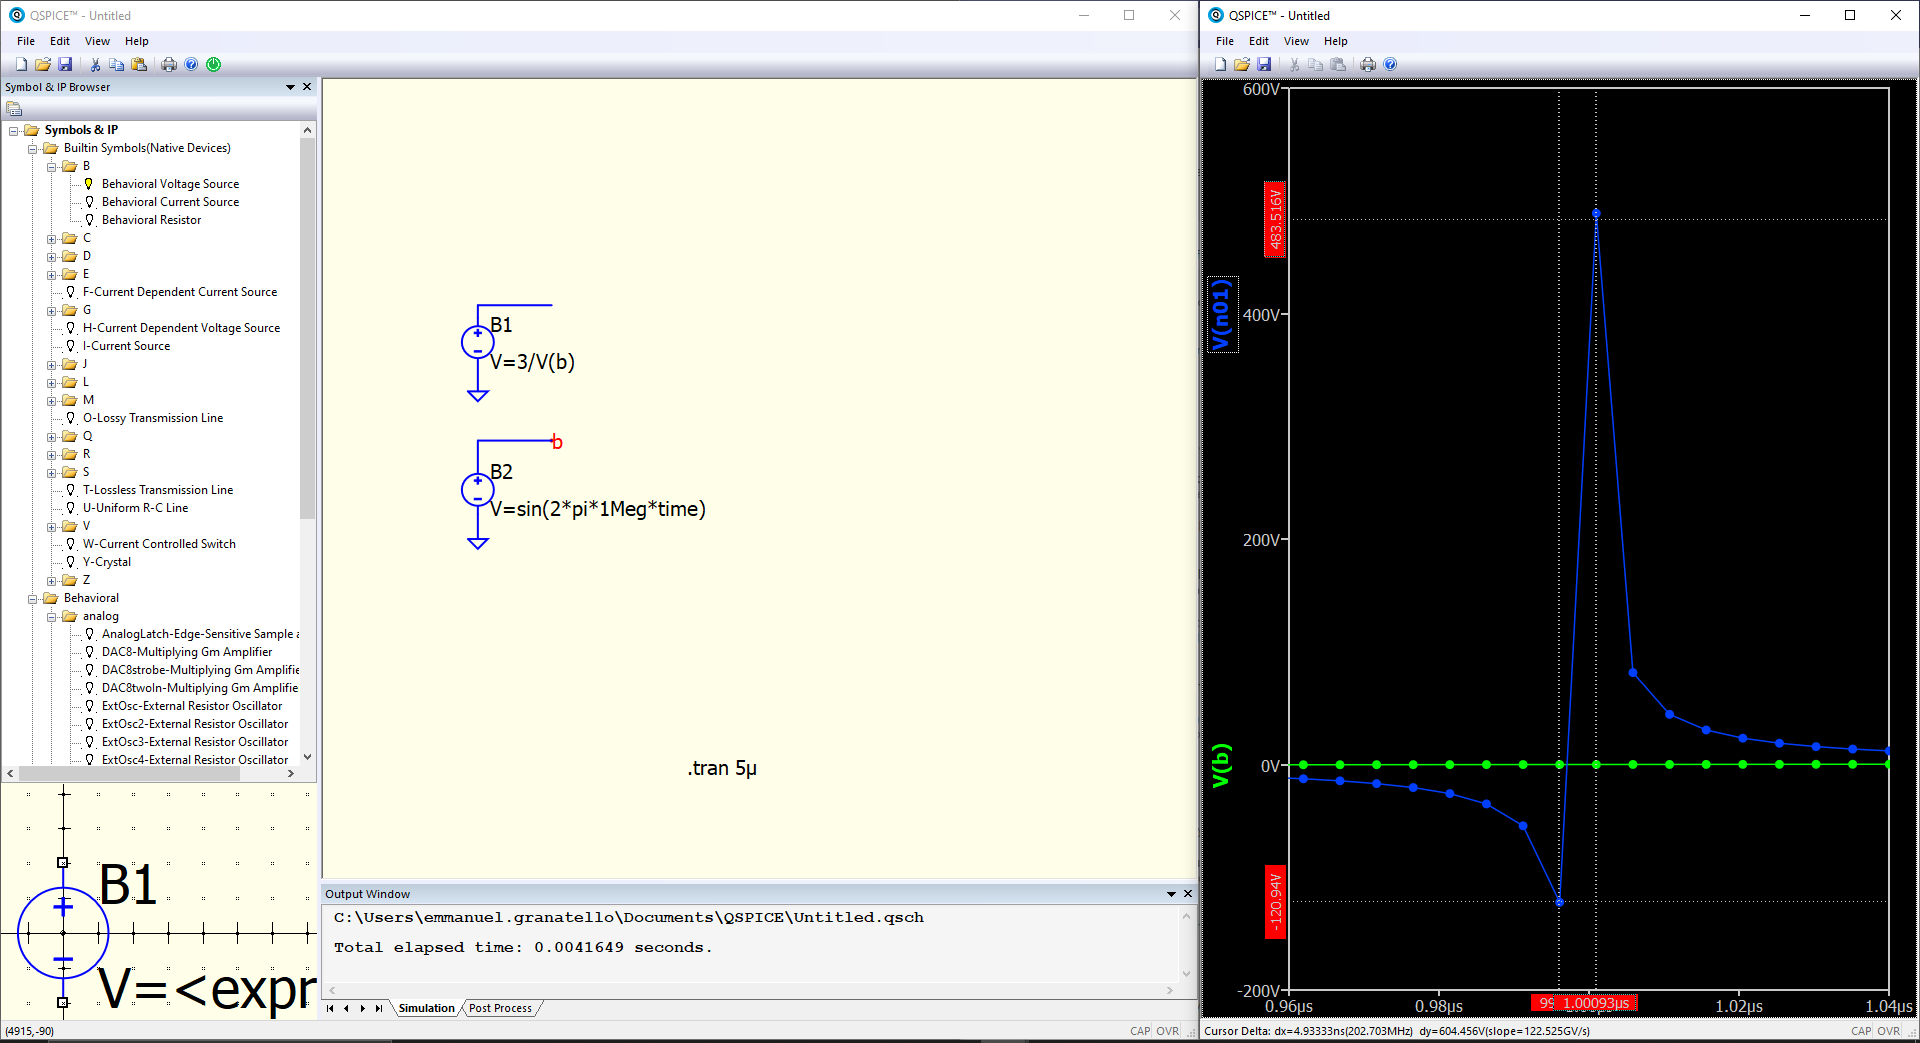
Task: Close the Output Window panel
Action: [1188, 894]
